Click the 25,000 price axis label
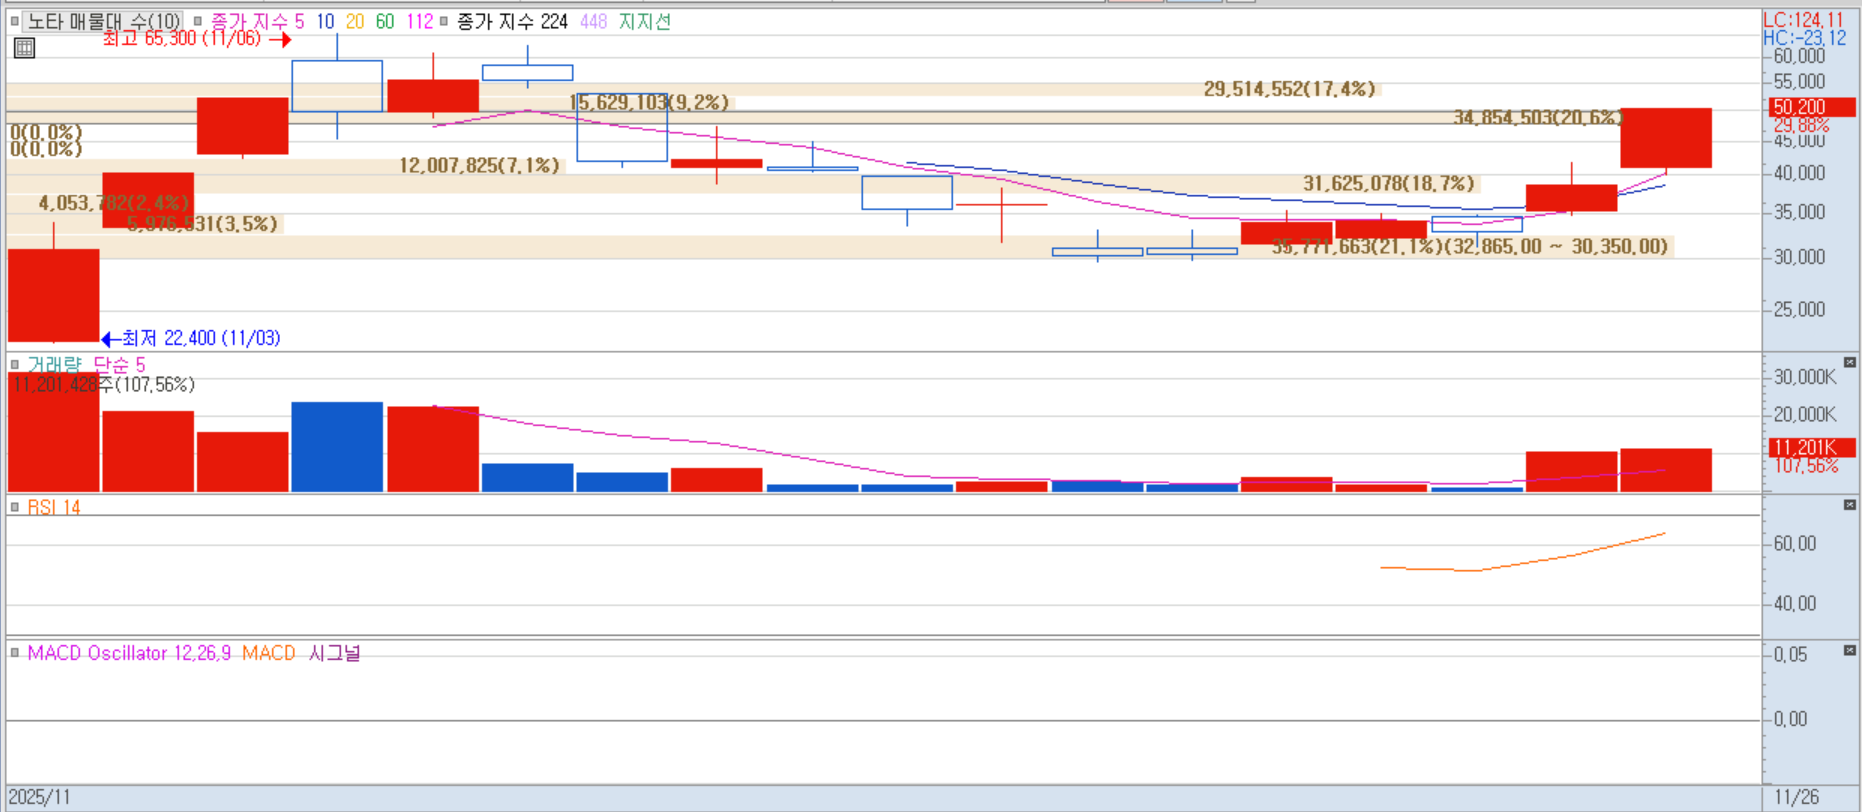 pyautogui.click(x=1798, y=310)
